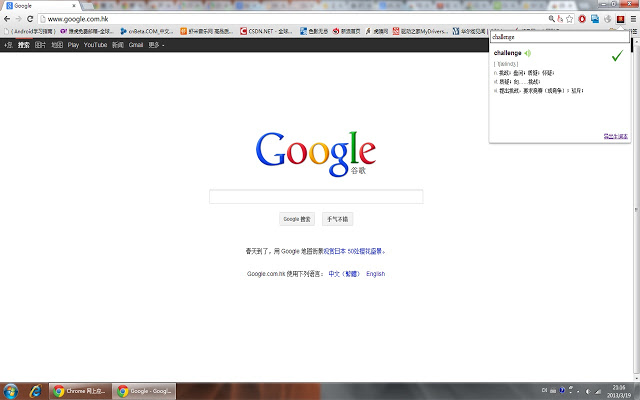Open YouTube in the Google black bar
The height and width of the screenshot is (400, 640).
pyautogui.click(x=95, y=45)
